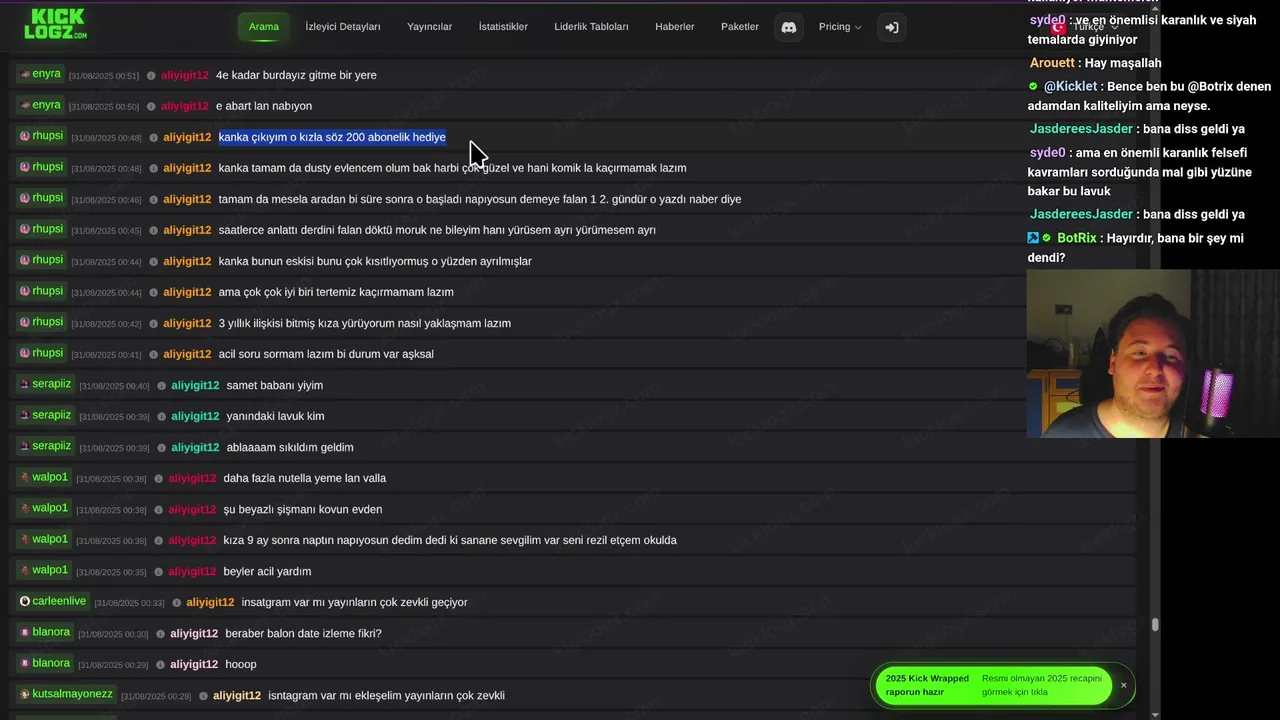Click username aliyigit12 in the 'kıza 9 ay sonra' row
Screen dimensions: 1280x720
(192, 540)
